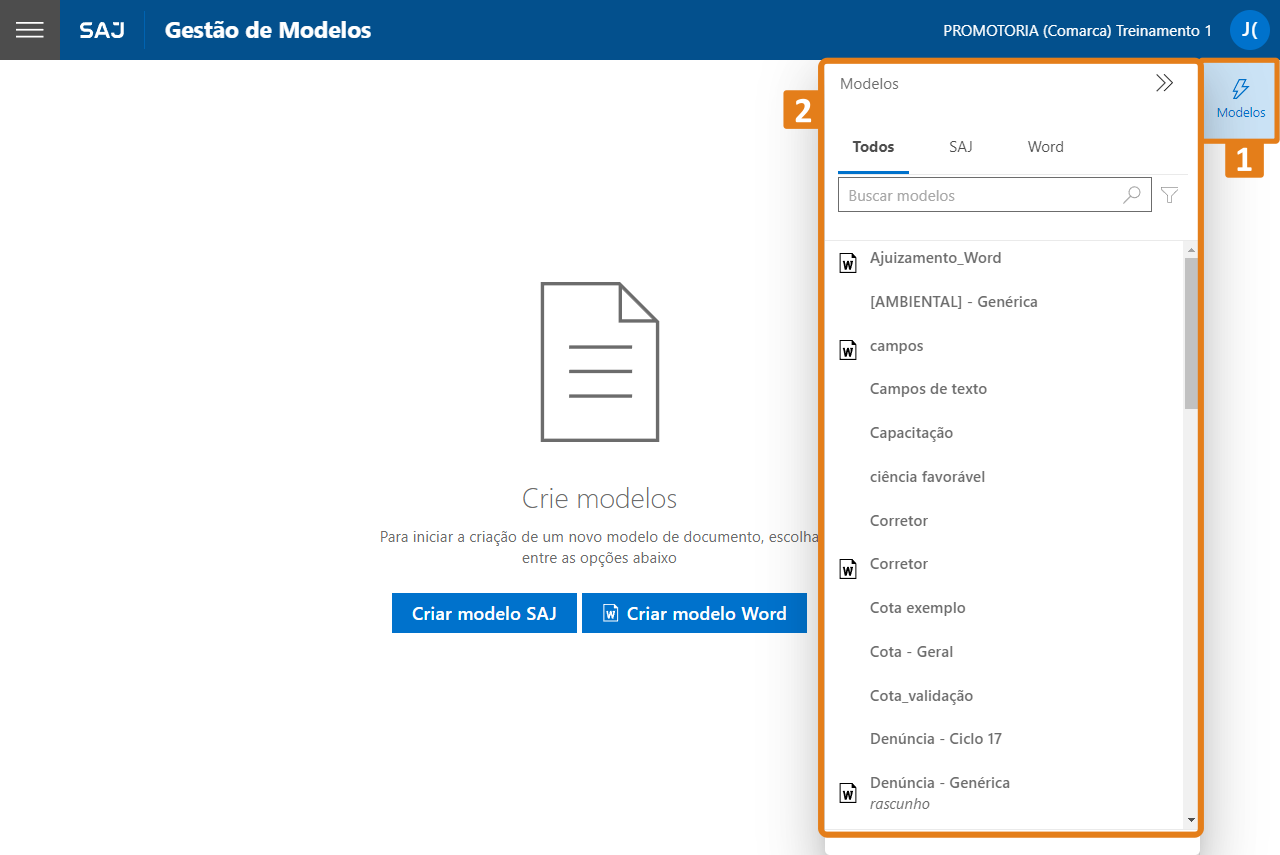This screenshot has width=1280, height=855.
Task: Click Word icon beside Ajuizamento_Word
Action: pos(848,263)
